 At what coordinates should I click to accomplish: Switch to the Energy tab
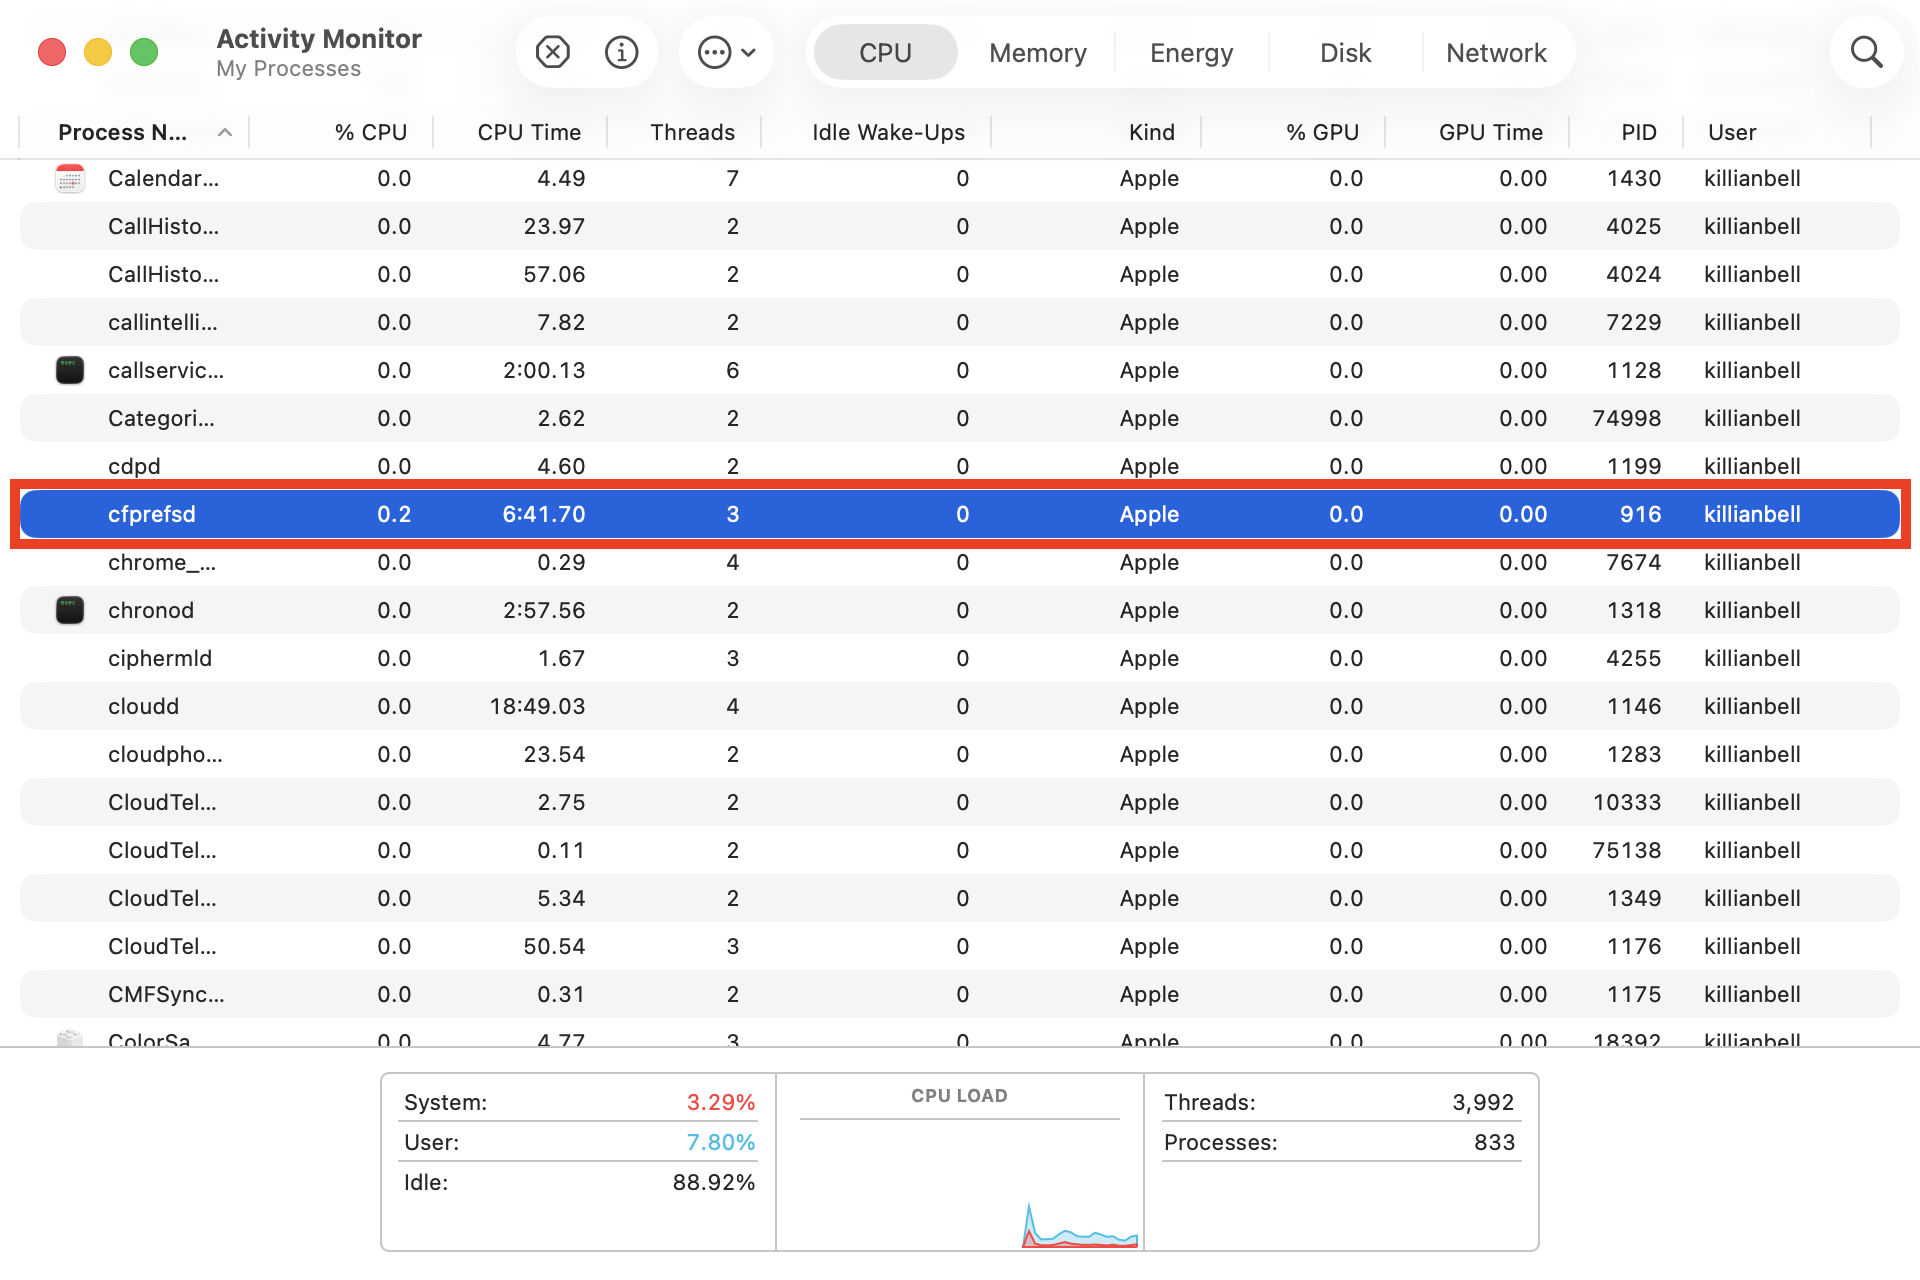coord(1191,52)
